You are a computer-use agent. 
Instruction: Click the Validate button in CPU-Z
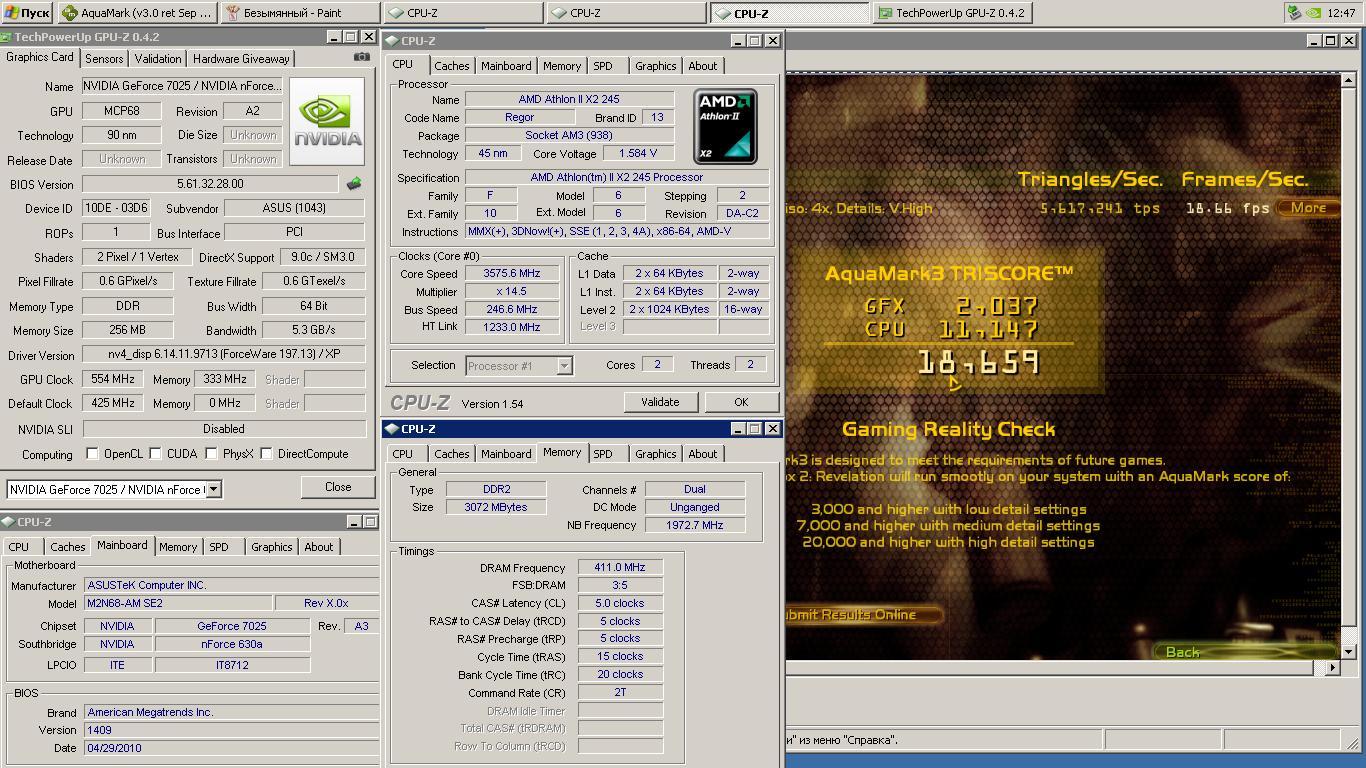coord(660,402)
